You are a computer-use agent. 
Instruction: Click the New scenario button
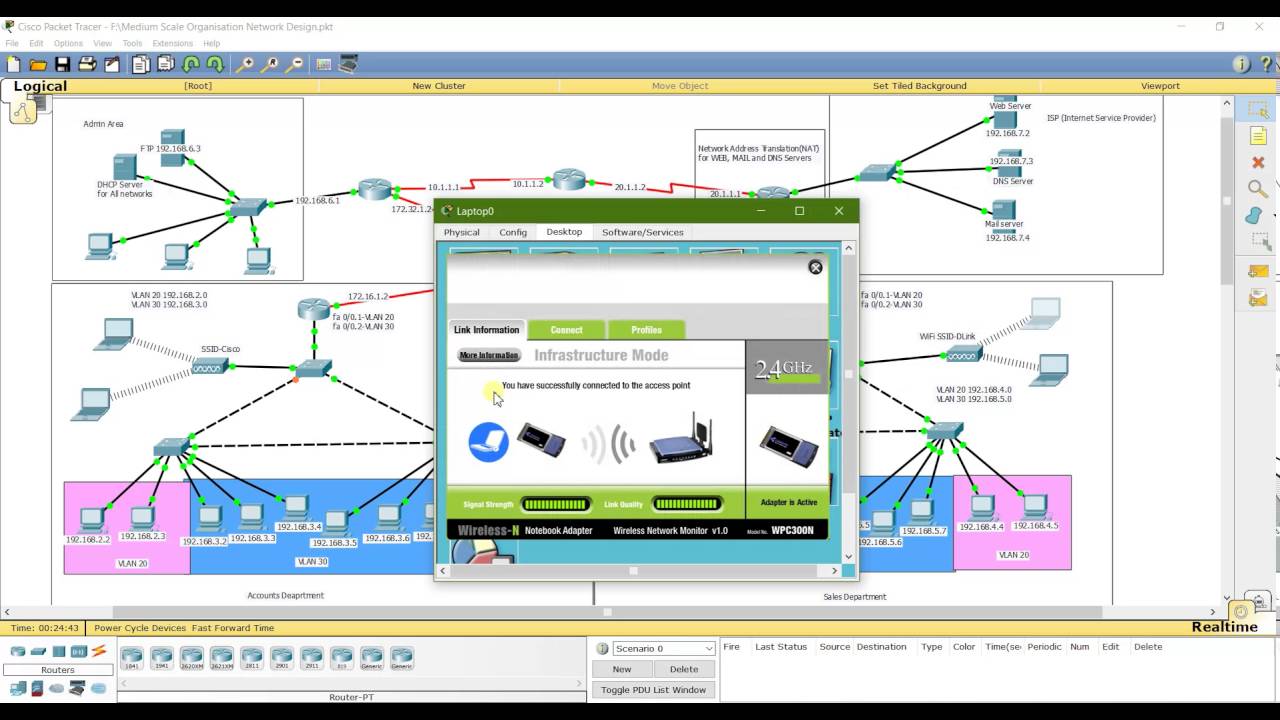click(x=622, y=669)
